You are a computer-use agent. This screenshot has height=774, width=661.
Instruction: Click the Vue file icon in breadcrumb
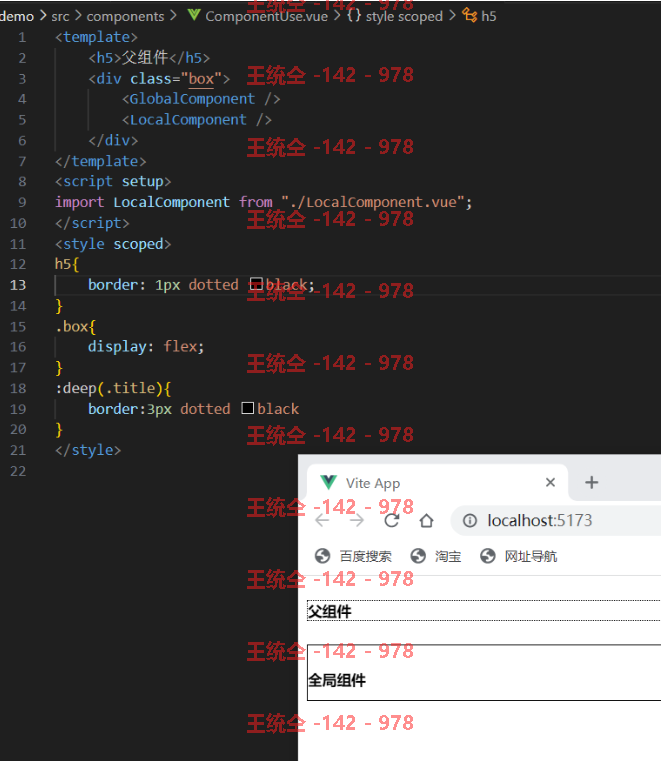click(x=194, y=15)
